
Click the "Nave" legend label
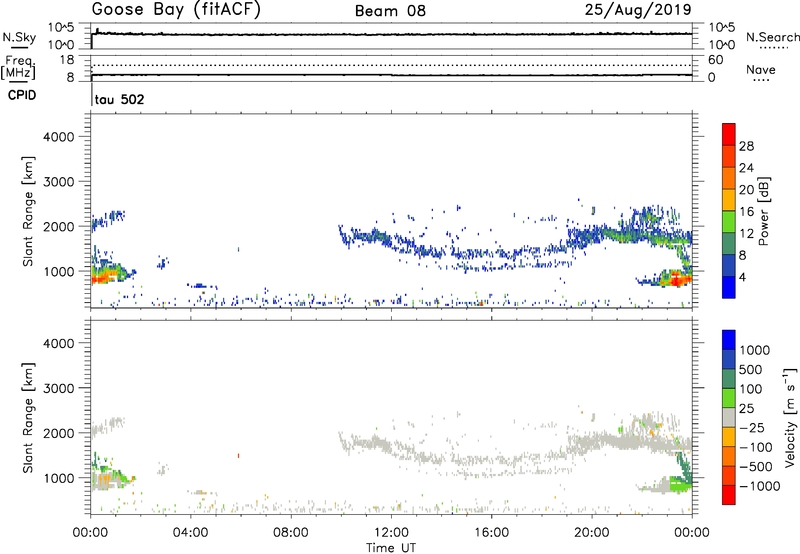[761, 70]
